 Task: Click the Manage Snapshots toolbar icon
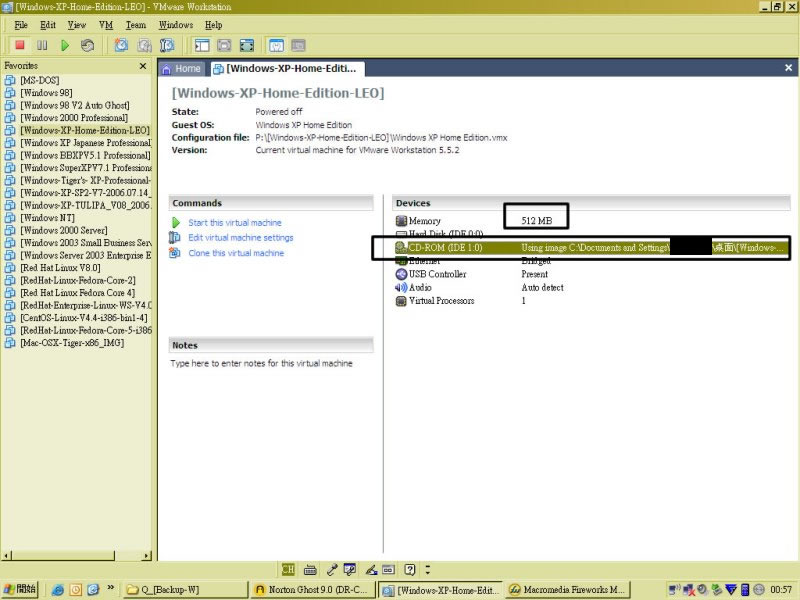167,45
